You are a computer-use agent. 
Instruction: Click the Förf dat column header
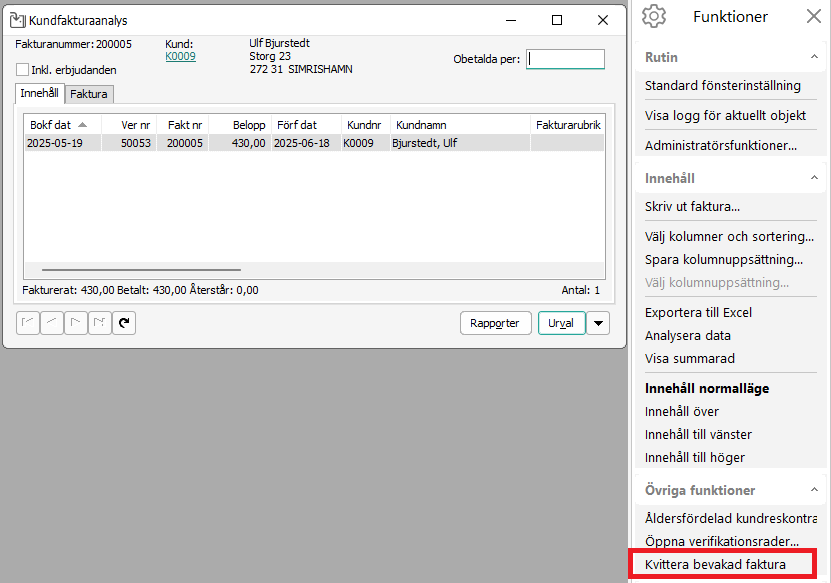tap(306, 125)
